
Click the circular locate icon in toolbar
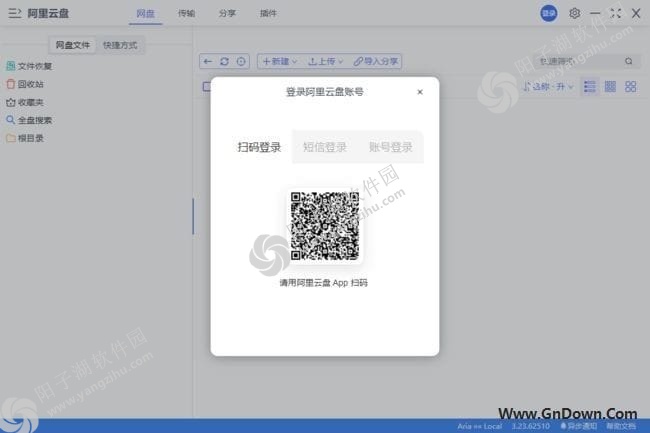241,61
